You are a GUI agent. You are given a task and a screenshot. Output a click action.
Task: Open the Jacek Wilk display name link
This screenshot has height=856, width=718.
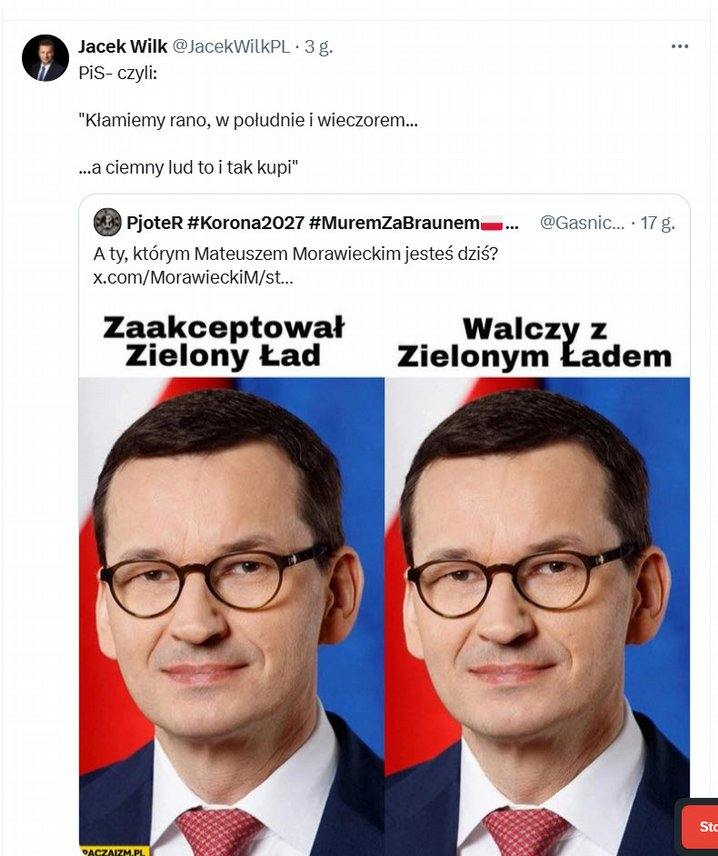pyautogui.click(x=122, y=47)
